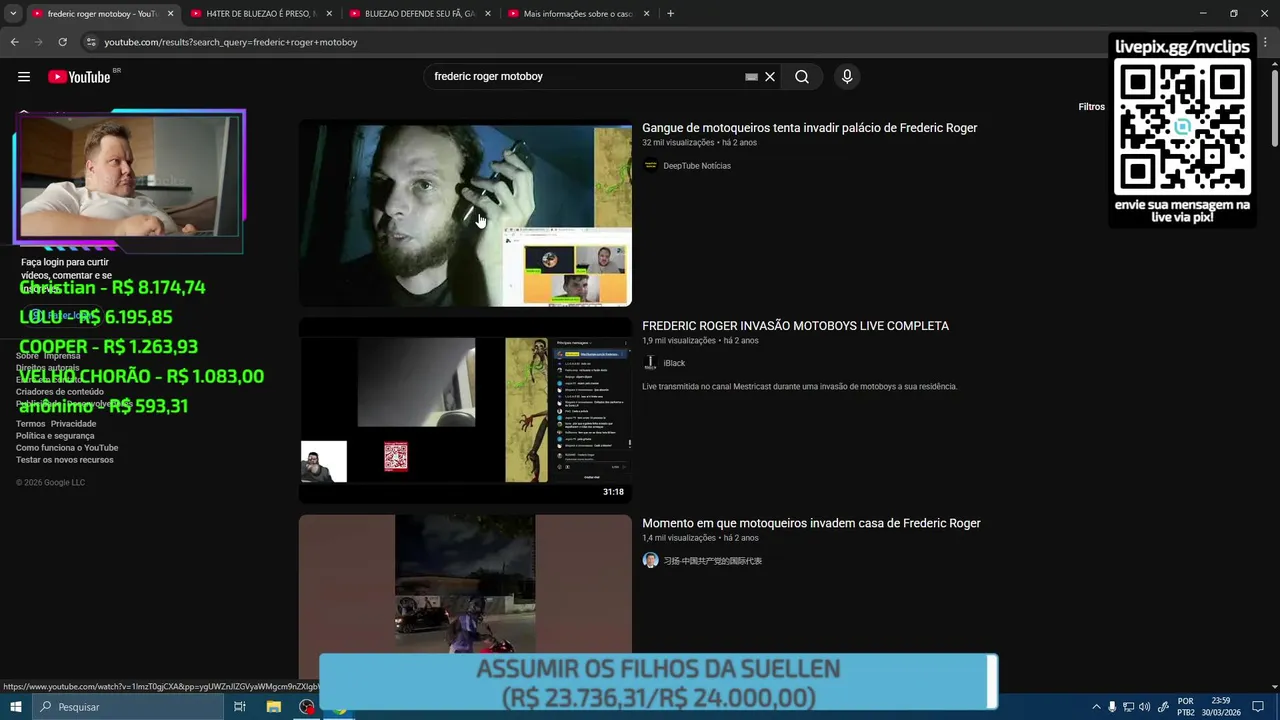Switch the POR PTB2 input language indicator

tap(1186, 707)
